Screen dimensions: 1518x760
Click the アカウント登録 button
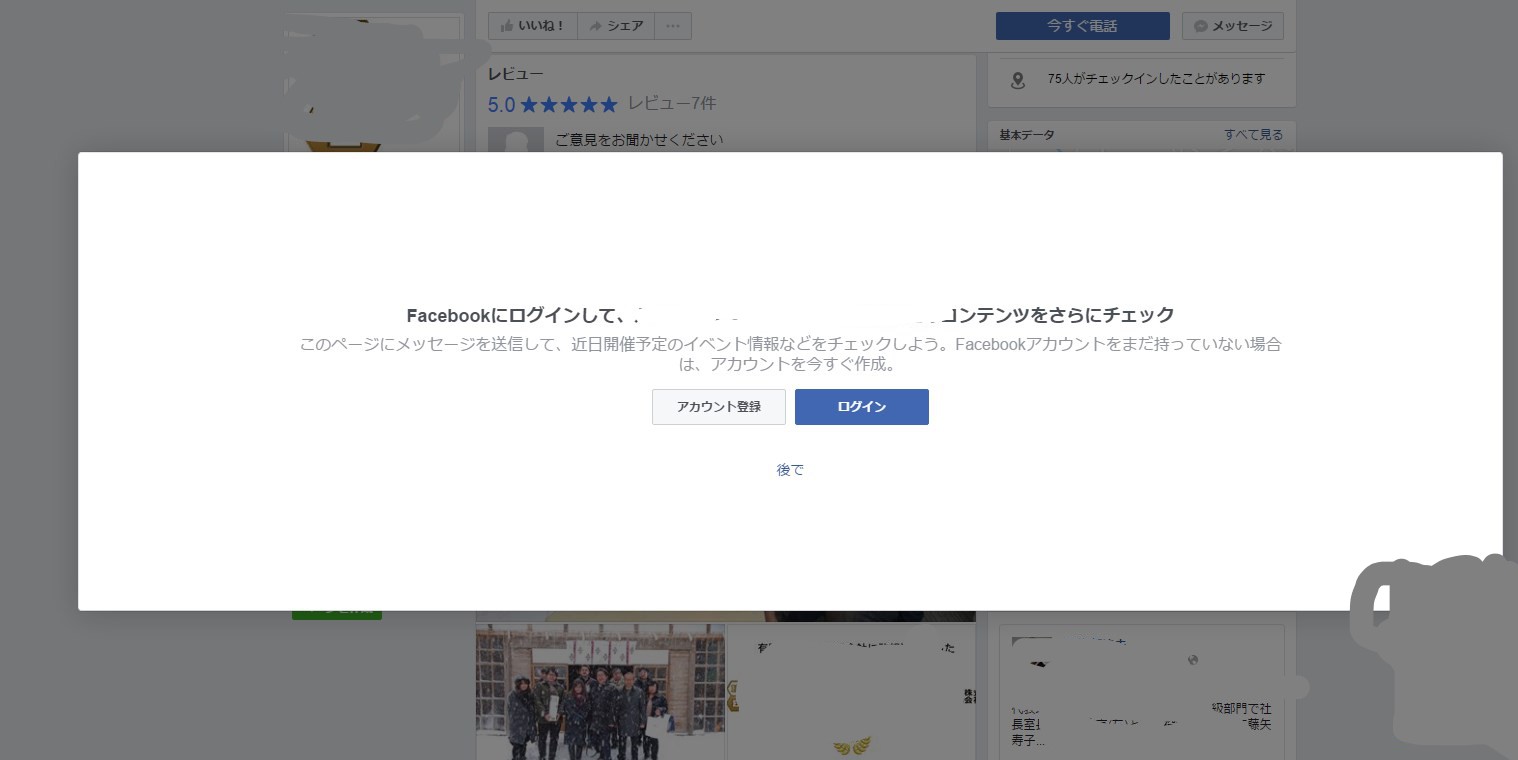(x=718, y=407)
